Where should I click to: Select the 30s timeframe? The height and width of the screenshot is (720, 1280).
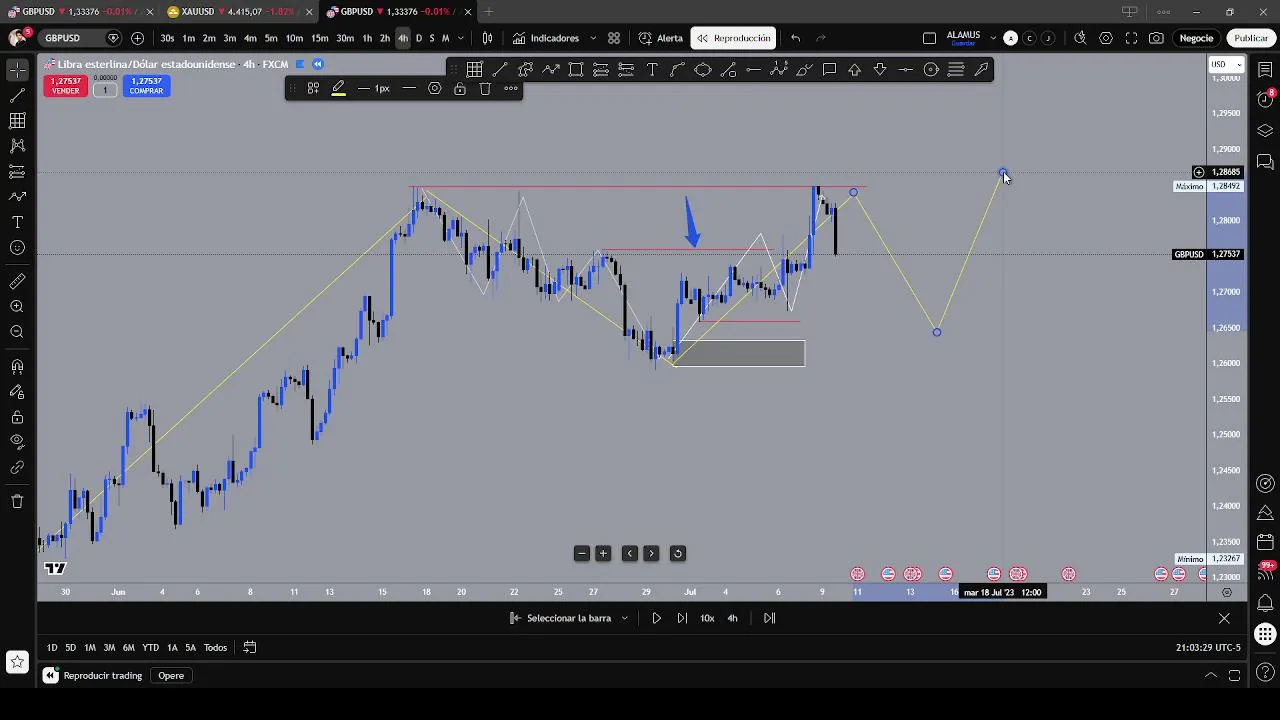tap(167, 38)
